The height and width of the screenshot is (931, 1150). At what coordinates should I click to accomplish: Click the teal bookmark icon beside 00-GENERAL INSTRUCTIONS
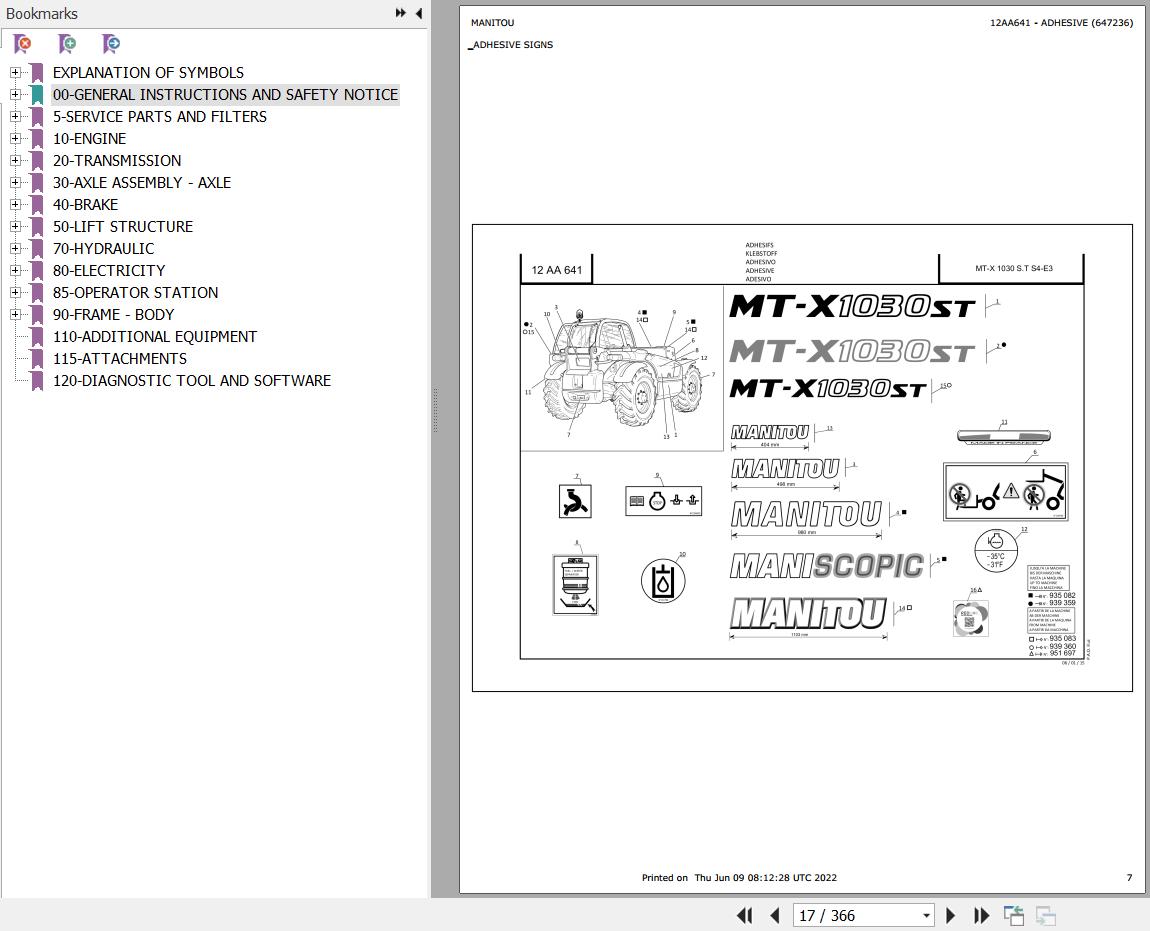[37, 95]
